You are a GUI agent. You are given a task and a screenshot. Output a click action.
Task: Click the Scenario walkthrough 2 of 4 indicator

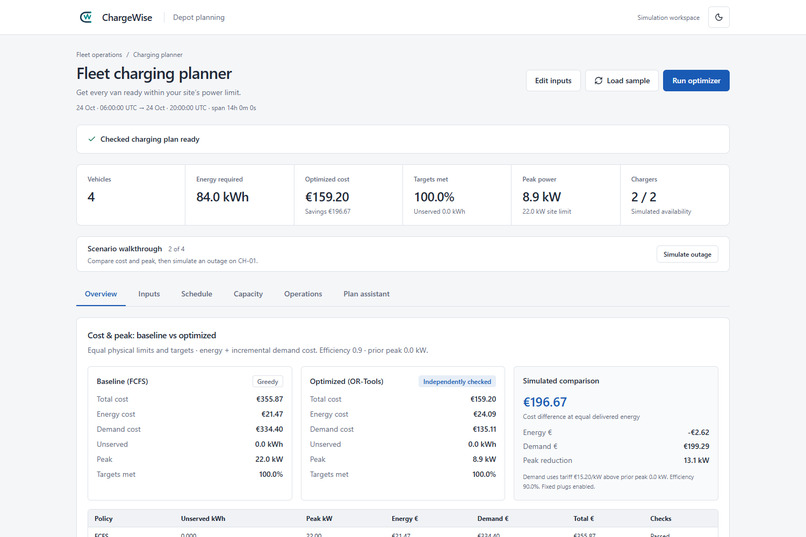click(x=176, y=249)
